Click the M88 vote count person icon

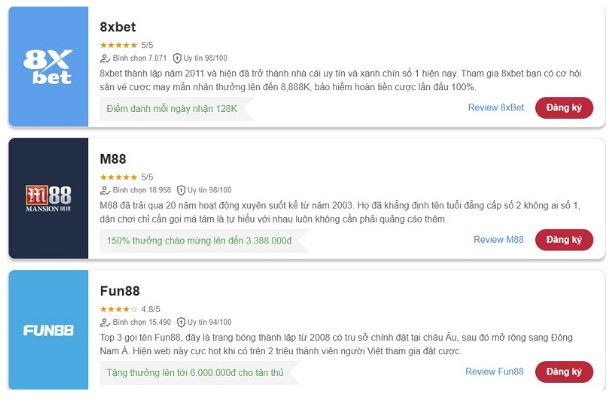tap(105, 191)
